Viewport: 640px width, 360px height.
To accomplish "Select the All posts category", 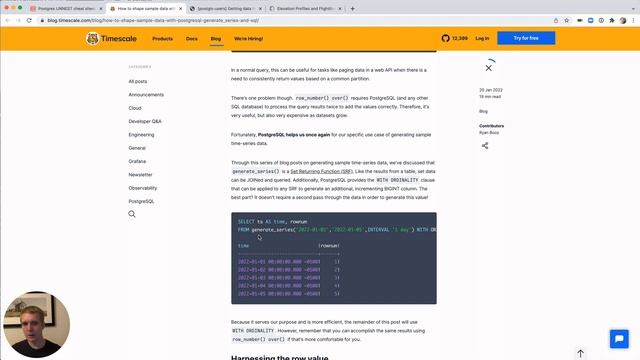I will (138, 81).
